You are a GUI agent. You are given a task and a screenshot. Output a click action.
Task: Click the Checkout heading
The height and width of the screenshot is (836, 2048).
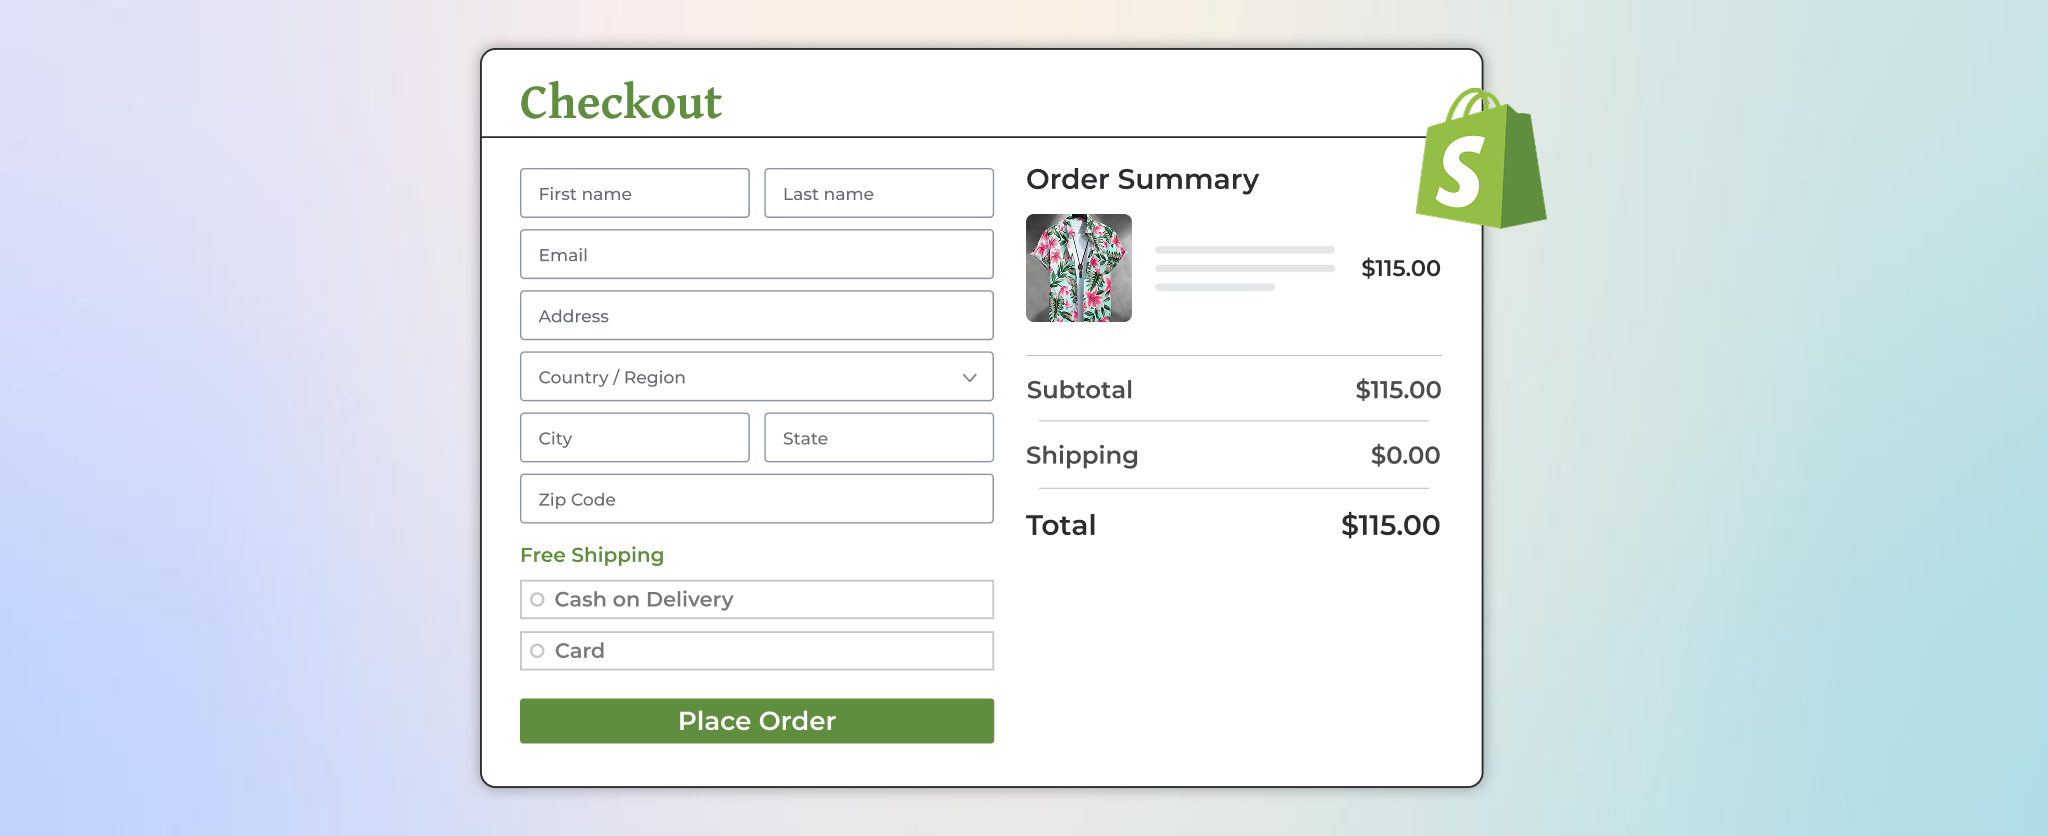pyautogui.click(x=620, y=102)
